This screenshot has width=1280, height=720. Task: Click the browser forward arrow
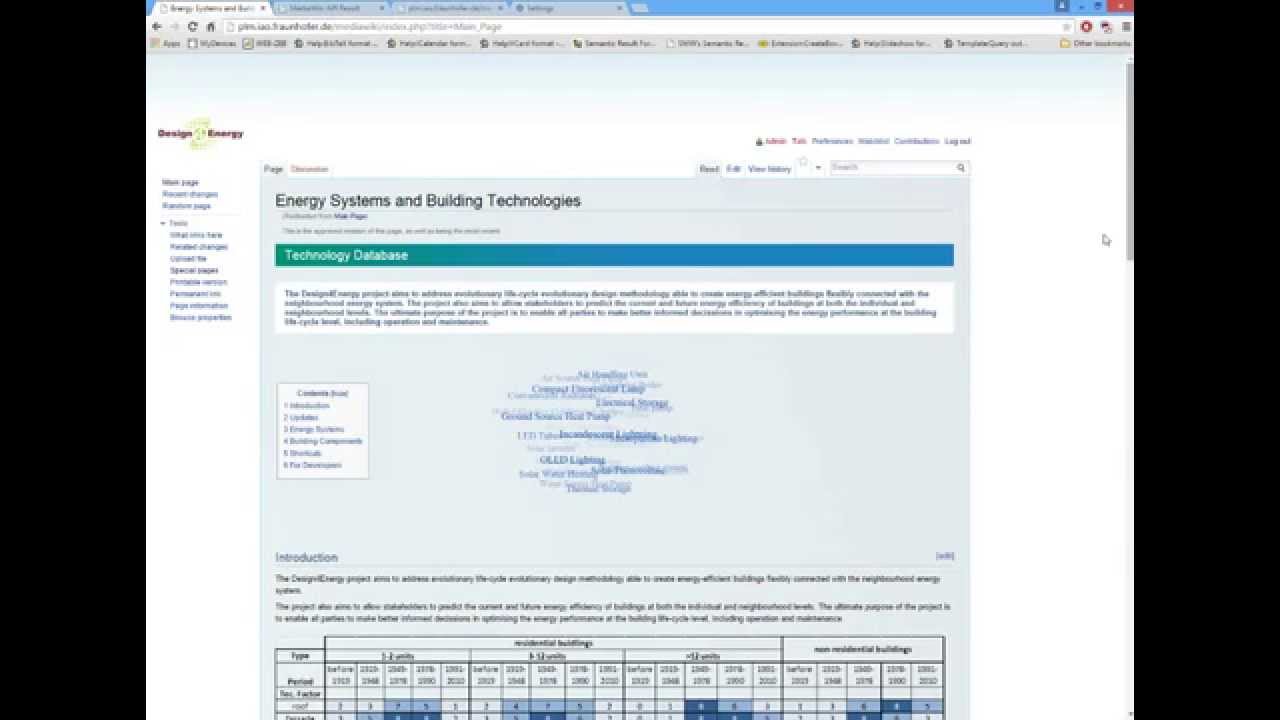[x=174, y=27]
